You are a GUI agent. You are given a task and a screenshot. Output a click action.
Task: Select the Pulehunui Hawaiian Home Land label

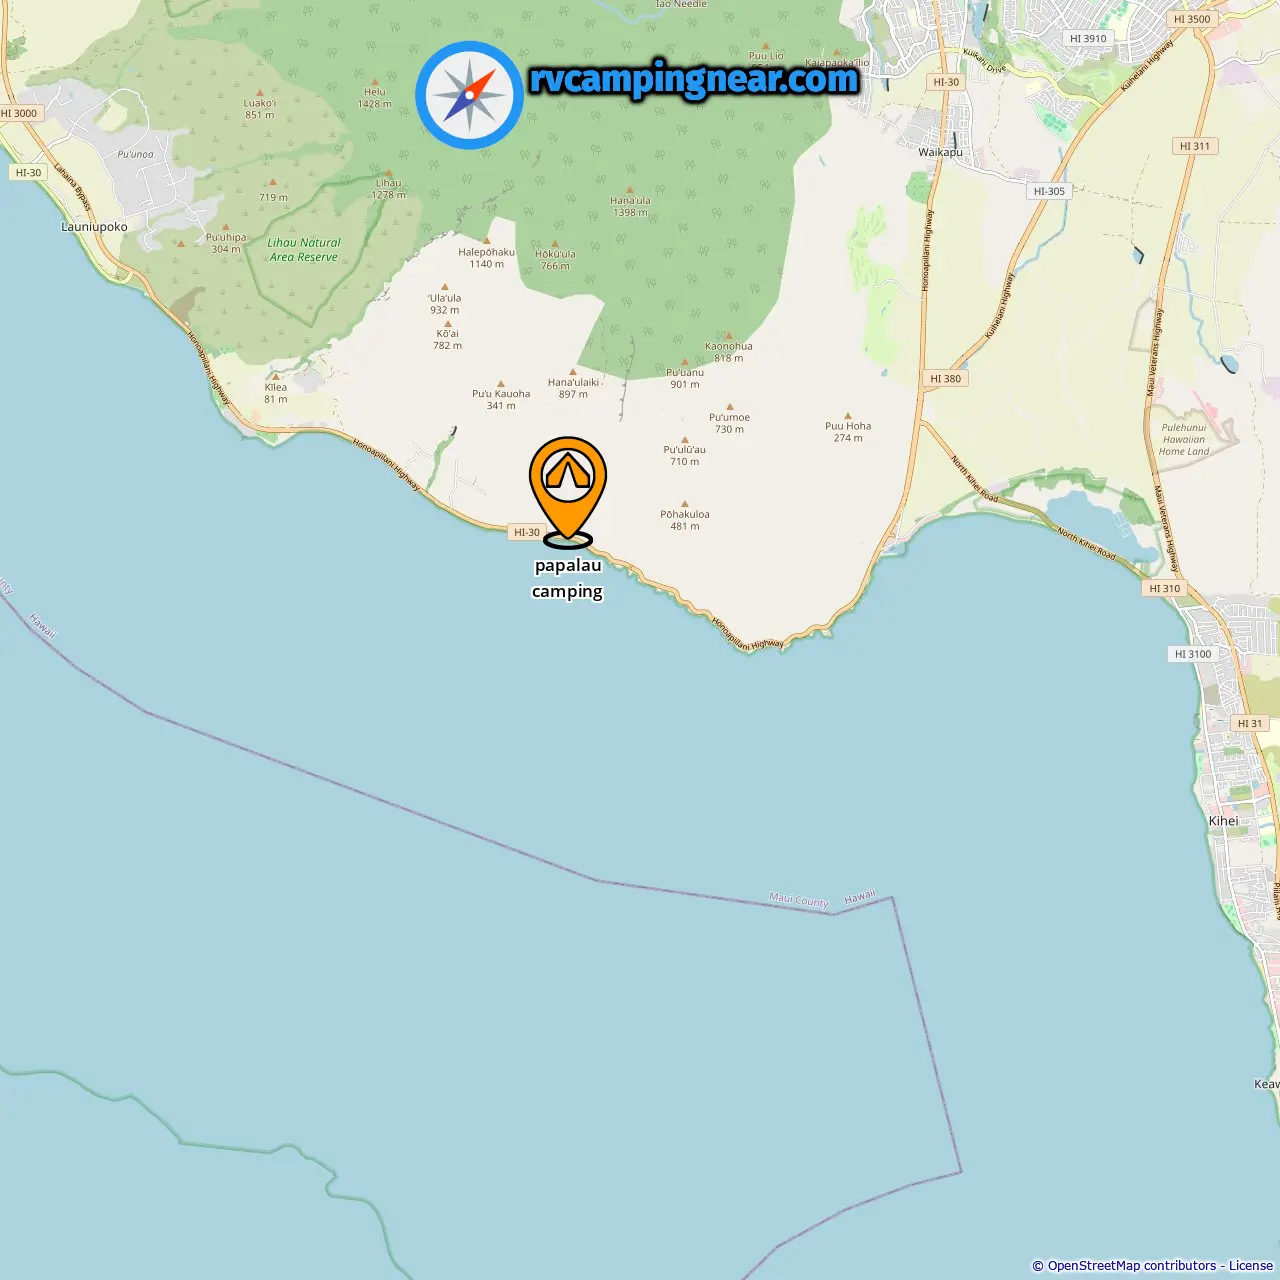point(1184,439)
